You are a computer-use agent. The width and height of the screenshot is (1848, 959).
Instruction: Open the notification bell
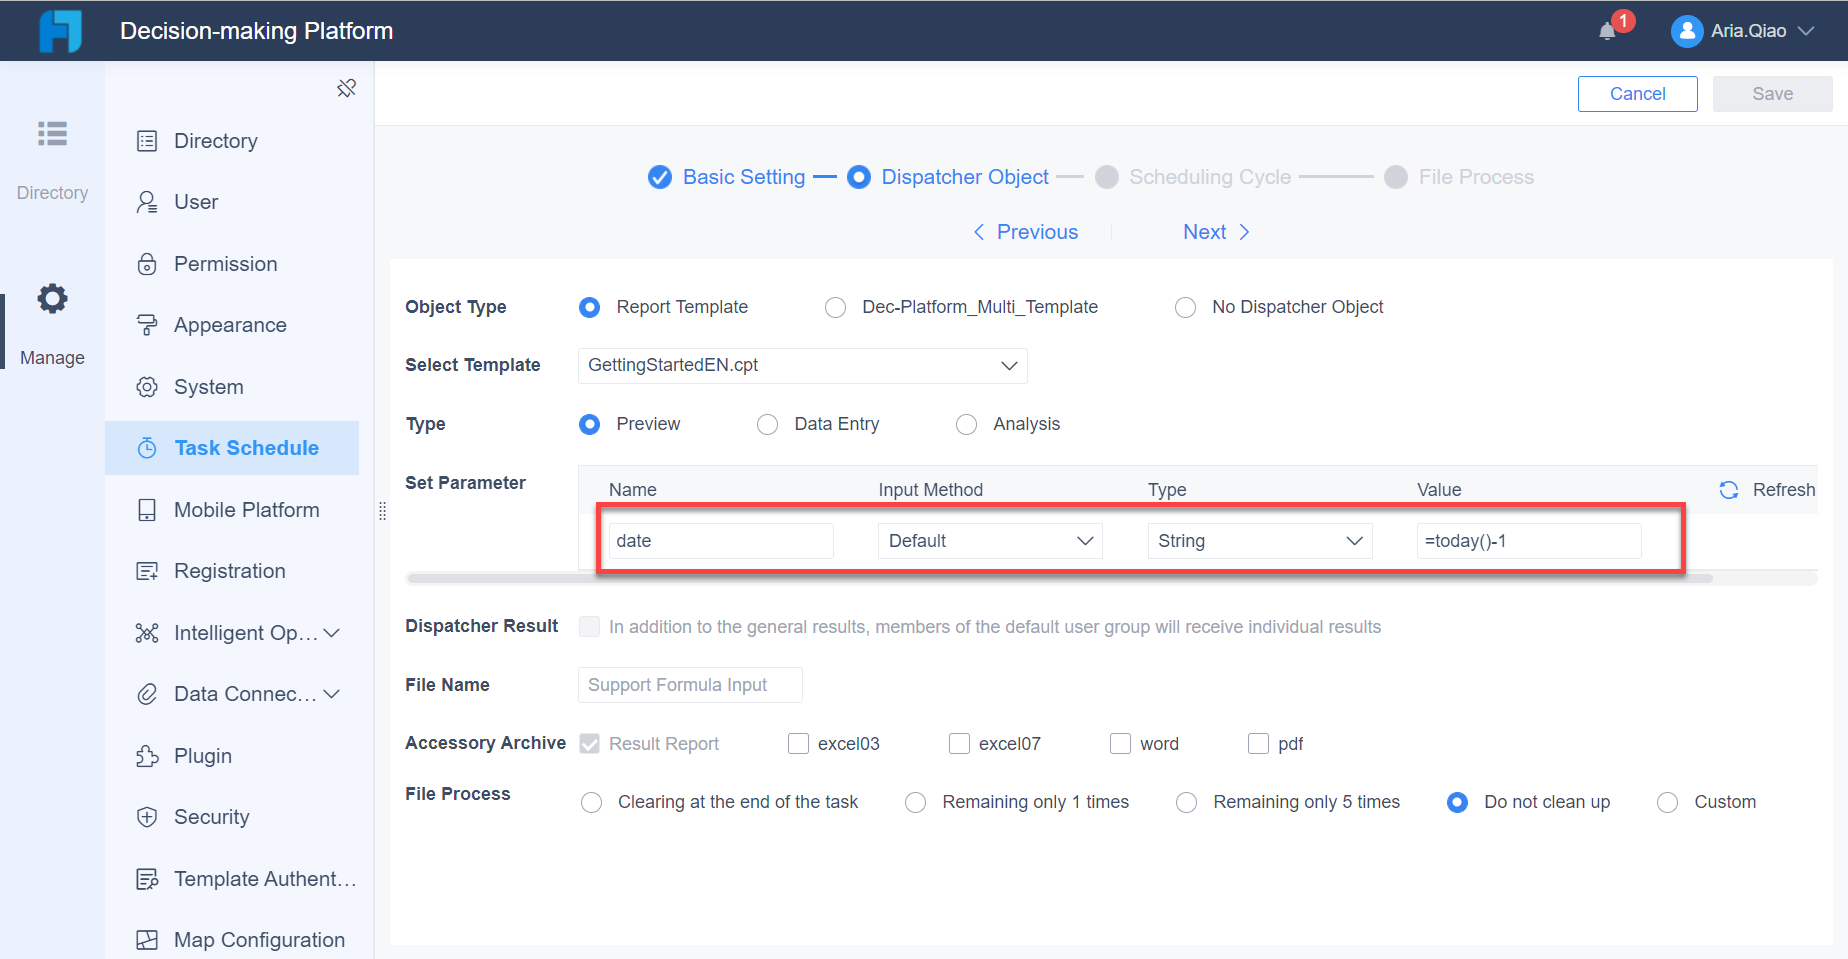[1609, 30]
